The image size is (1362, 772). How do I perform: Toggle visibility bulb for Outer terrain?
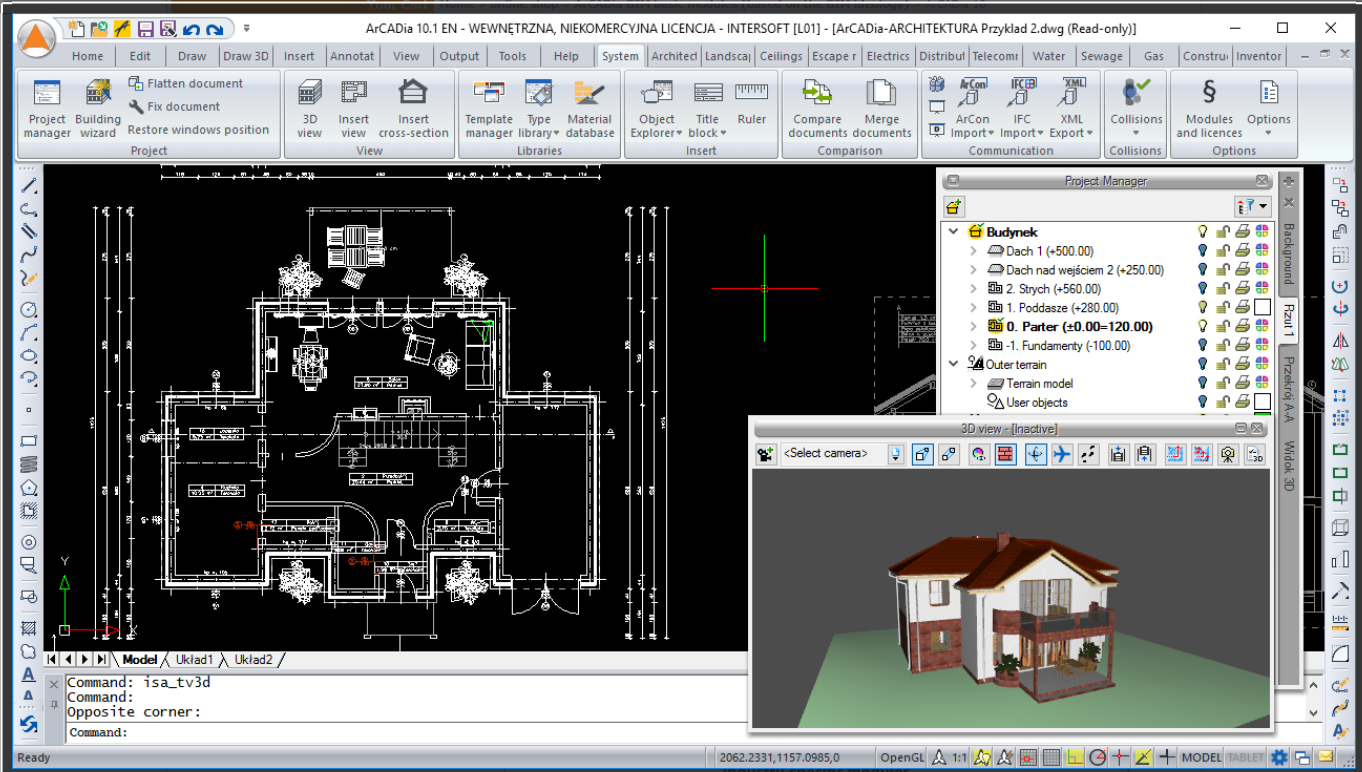[1203, 365]
